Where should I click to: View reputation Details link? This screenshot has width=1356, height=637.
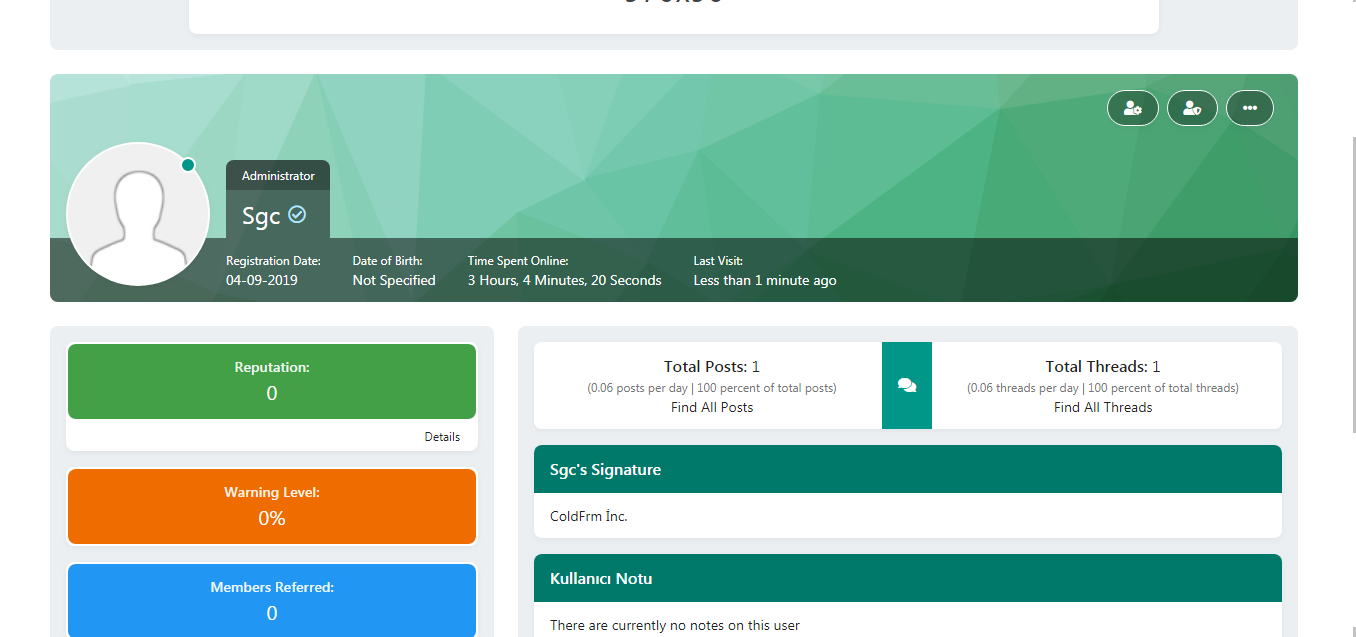[x=442, y=437]
